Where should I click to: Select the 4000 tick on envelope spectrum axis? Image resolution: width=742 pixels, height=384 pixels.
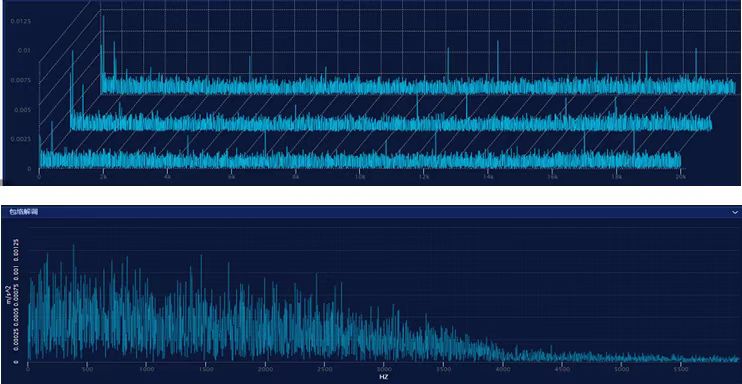pyautogui.click(x=503, y=369)
